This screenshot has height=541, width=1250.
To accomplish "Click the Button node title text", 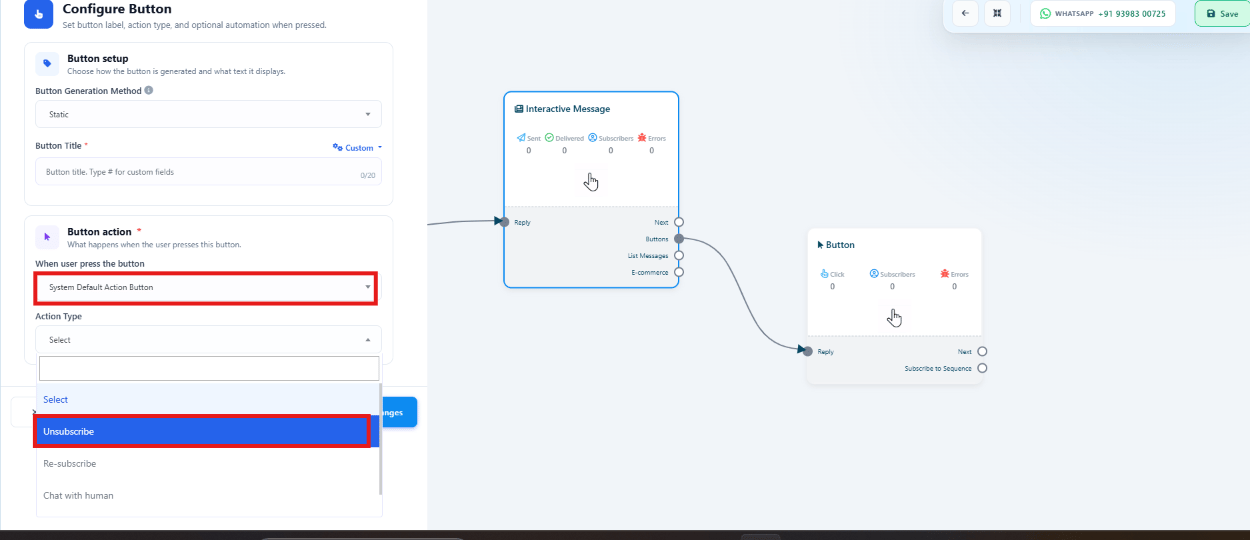I will click(x=840, y=244).
